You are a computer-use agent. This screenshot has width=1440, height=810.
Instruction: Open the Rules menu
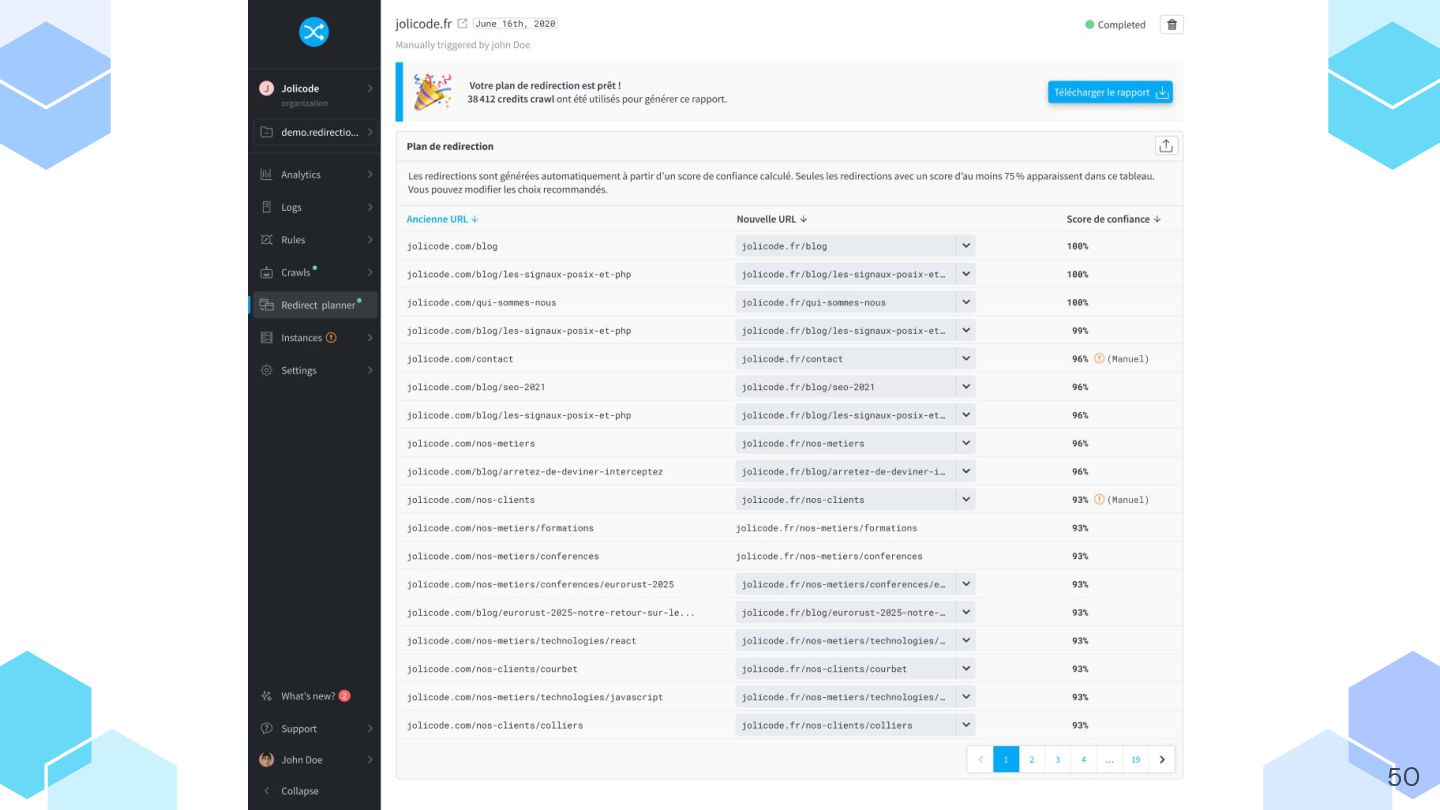point(315,240)
